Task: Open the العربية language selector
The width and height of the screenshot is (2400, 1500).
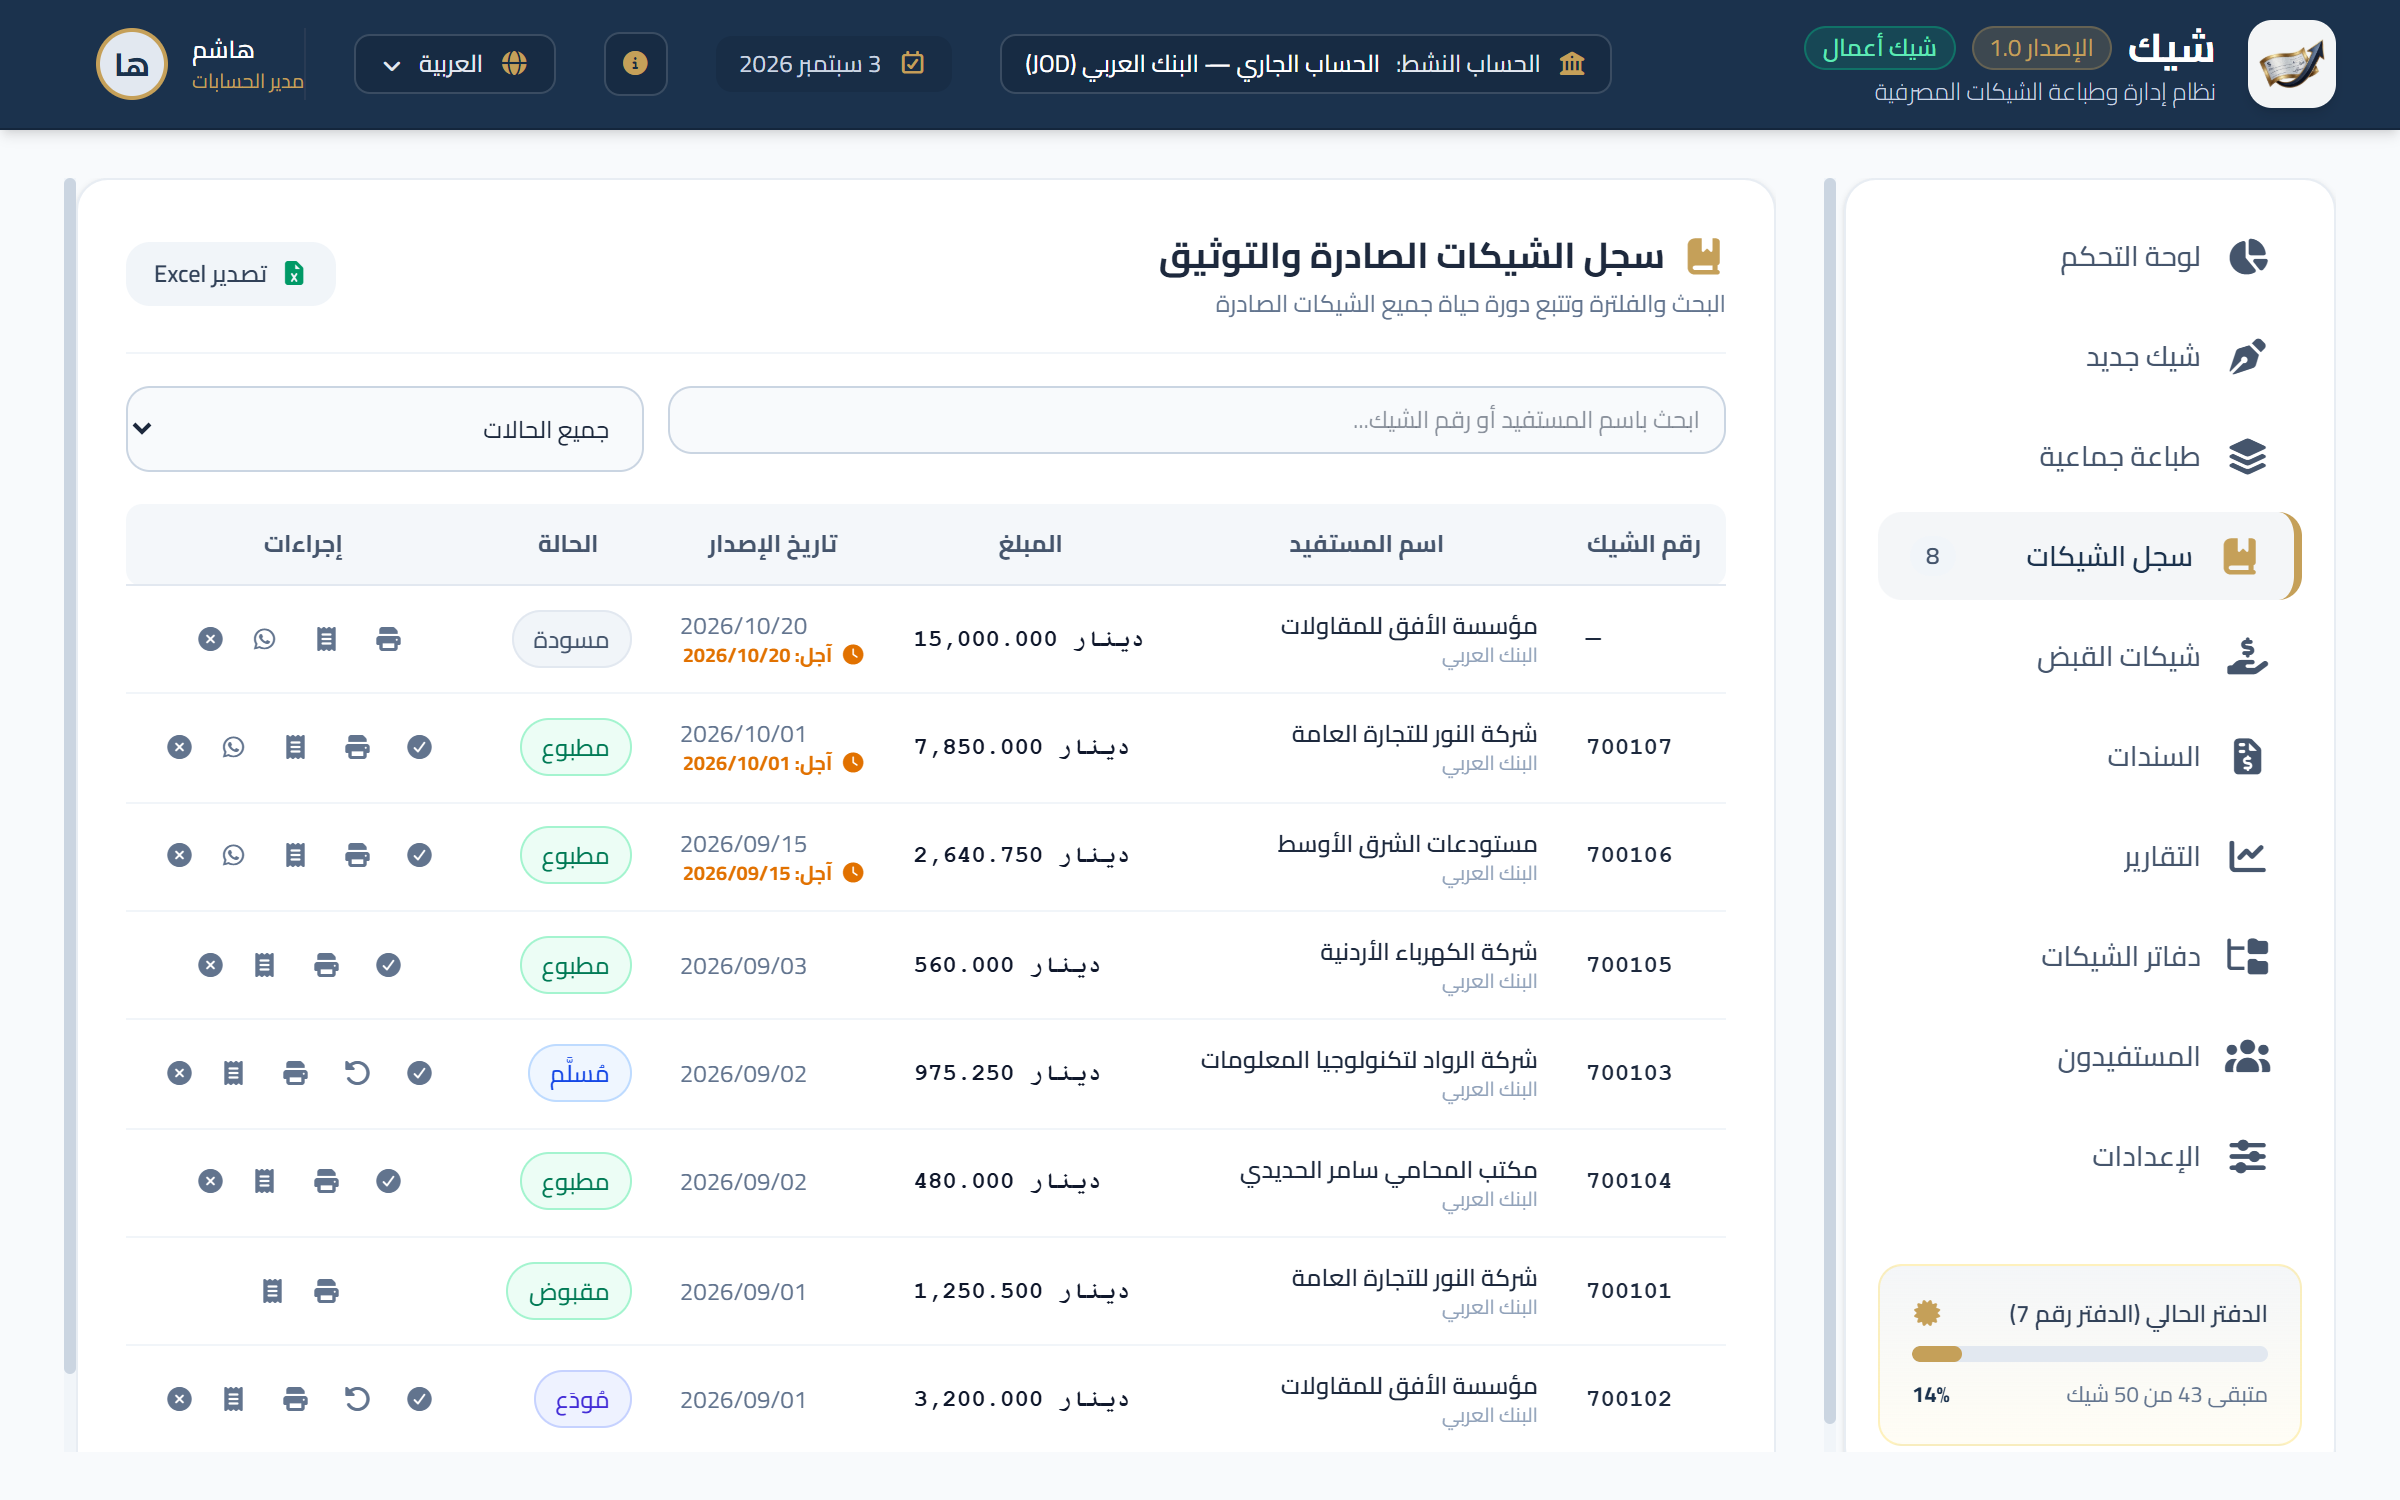Action: pyautogui.click(x=455, y=64)
